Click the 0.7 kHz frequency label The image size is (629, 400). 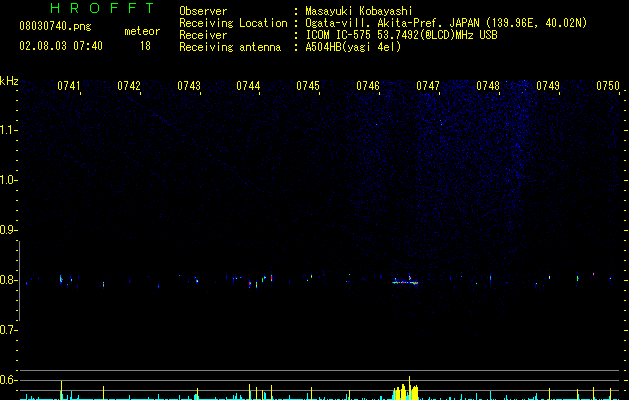[8, 330]
